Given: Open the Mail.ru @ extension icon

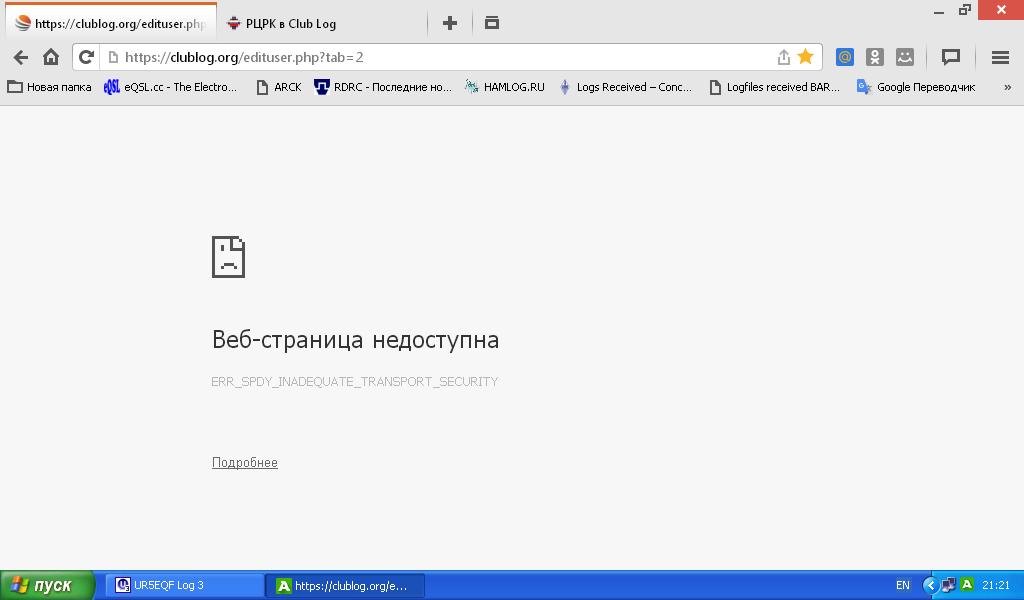Looking at the screenshot, I should tap(845, 57).
